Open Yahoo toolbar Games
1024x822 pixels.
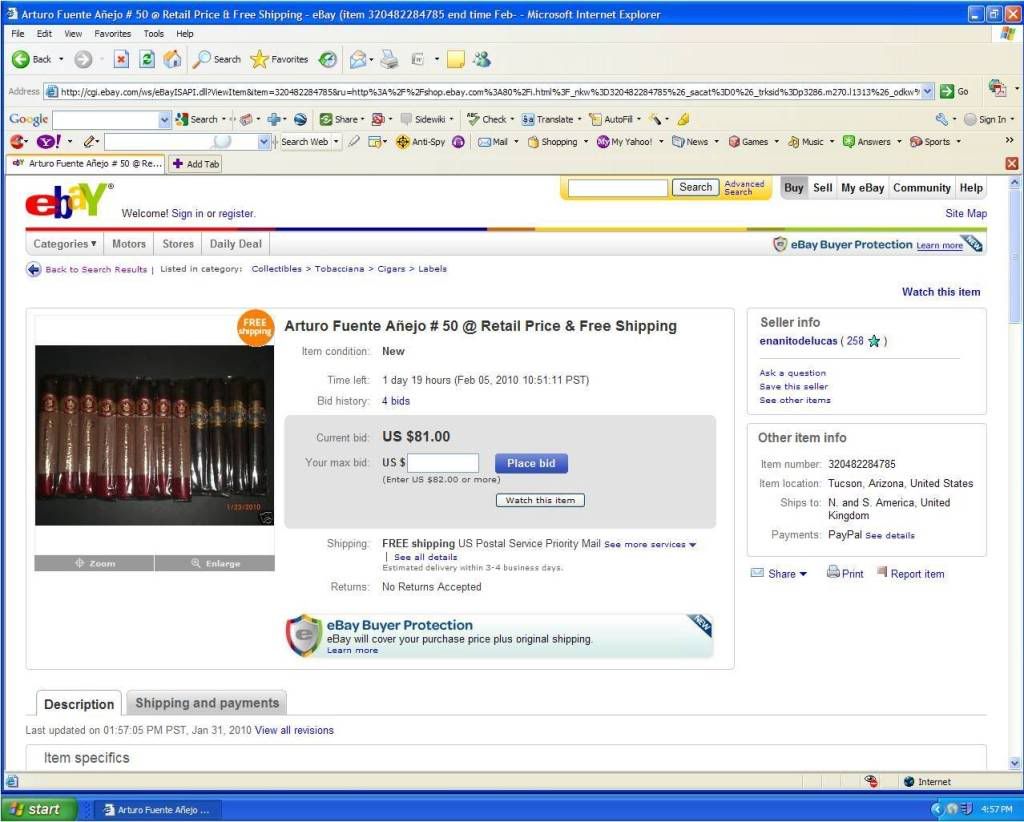click(x=748, y=142)
